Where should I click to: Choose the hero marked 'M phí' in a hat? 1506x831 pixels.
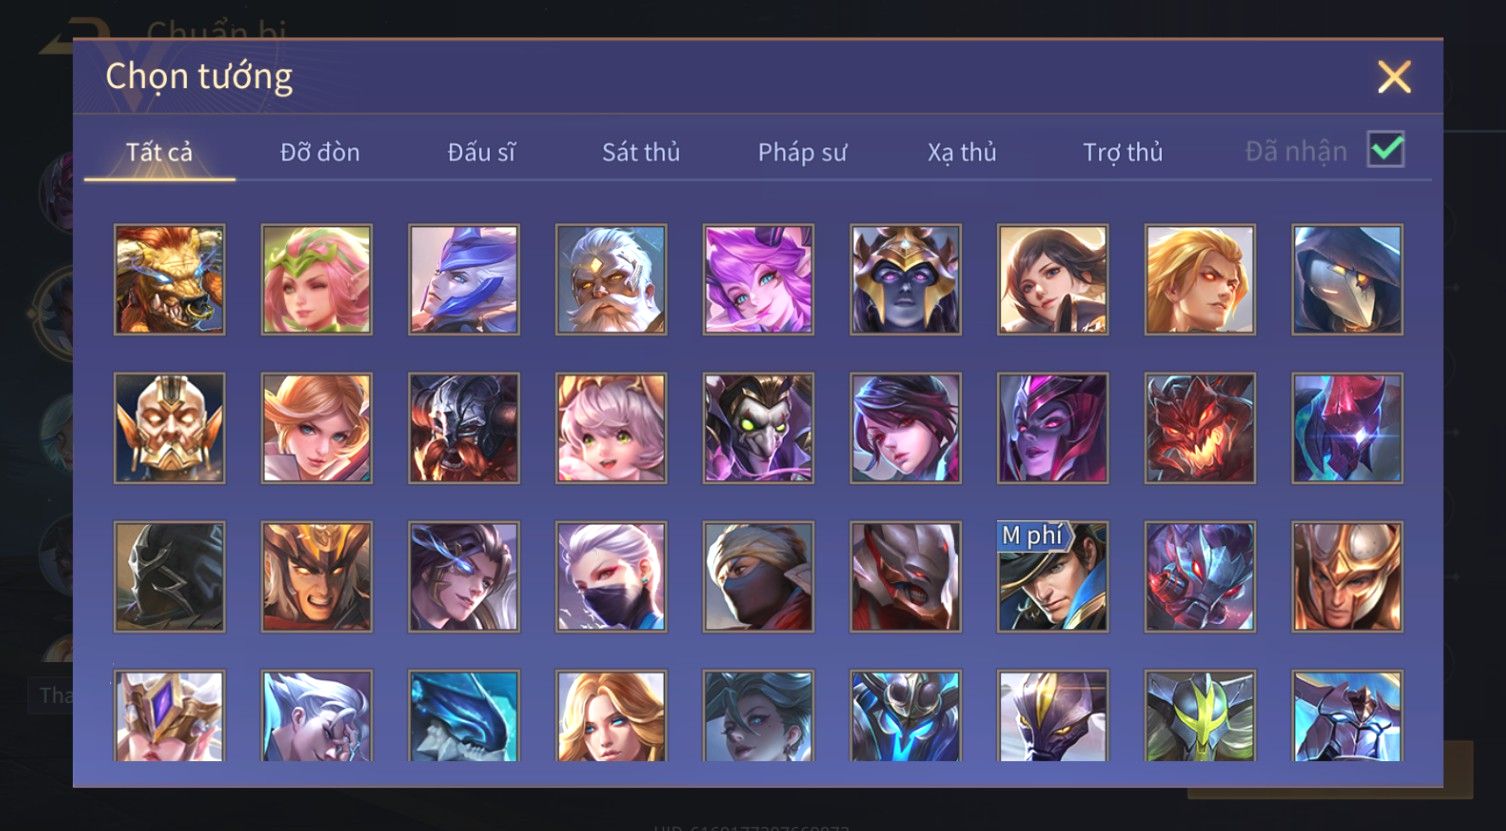[1053, 577]
